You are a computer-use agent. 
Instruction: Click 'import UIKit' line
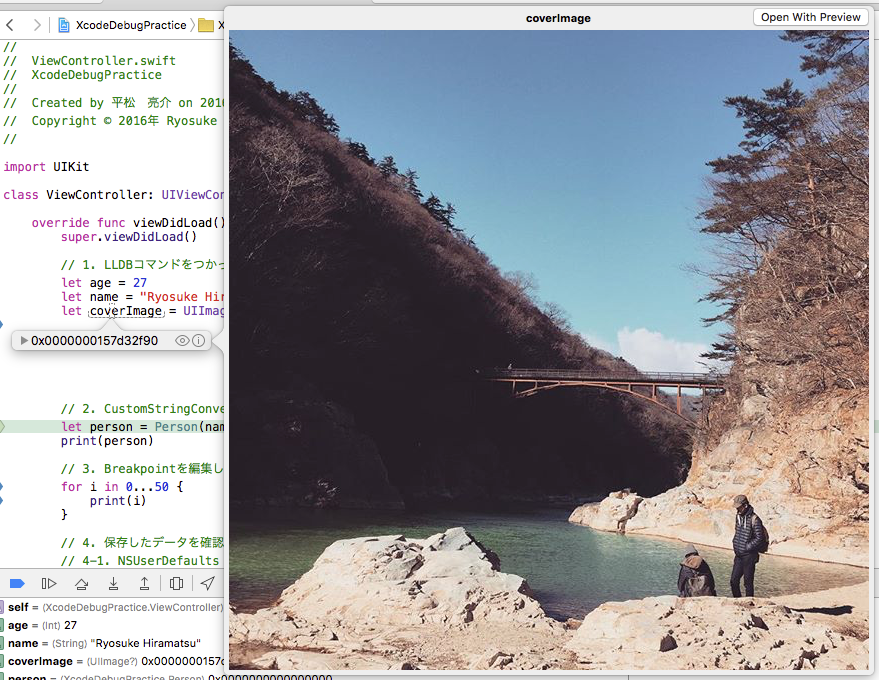tap(46, 166)
